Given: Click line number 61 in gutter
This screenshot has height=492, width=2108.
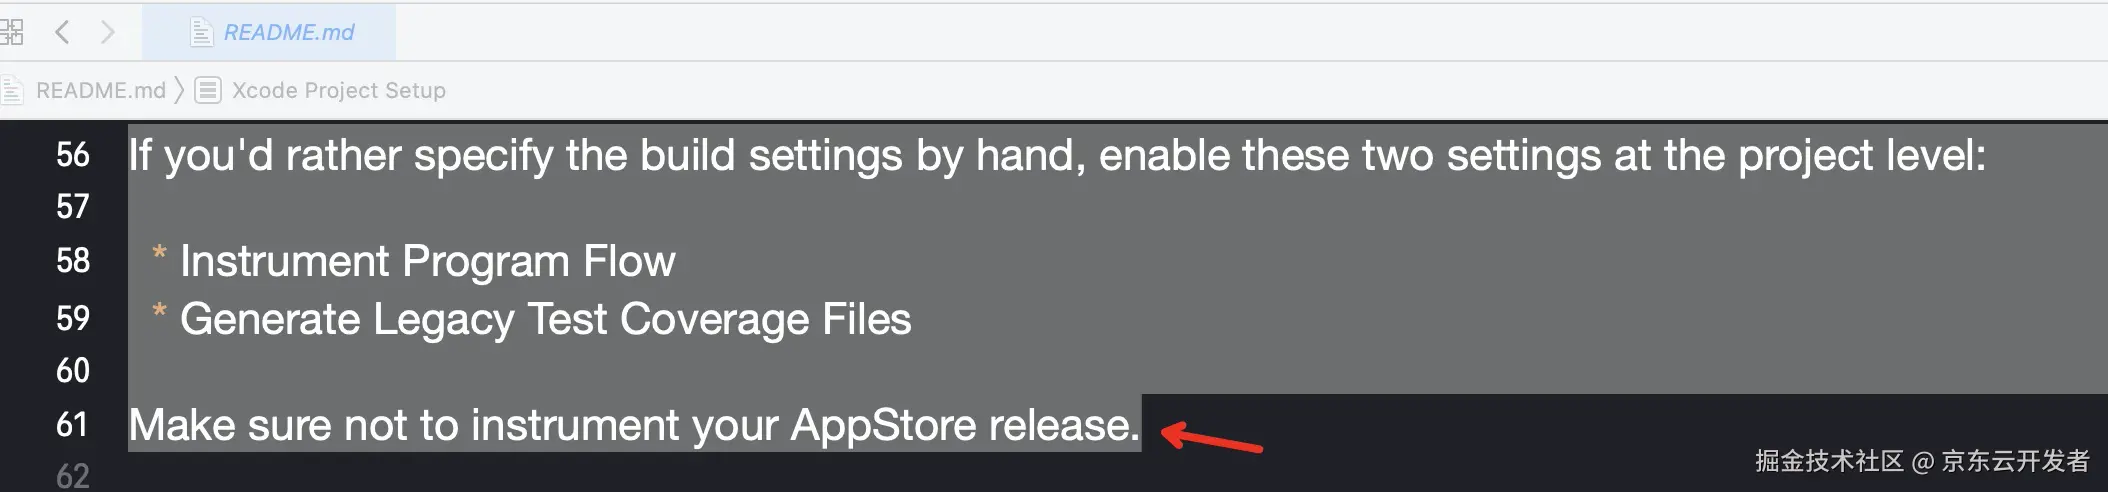Looking at the screenshot, I should [72, 425].
